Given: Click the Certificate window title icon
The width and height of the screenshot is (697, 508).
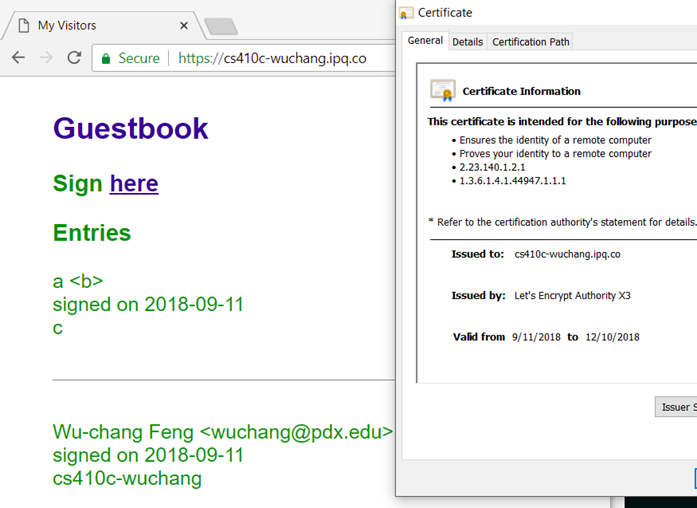Looking at the screenshot, I should 406,13.
